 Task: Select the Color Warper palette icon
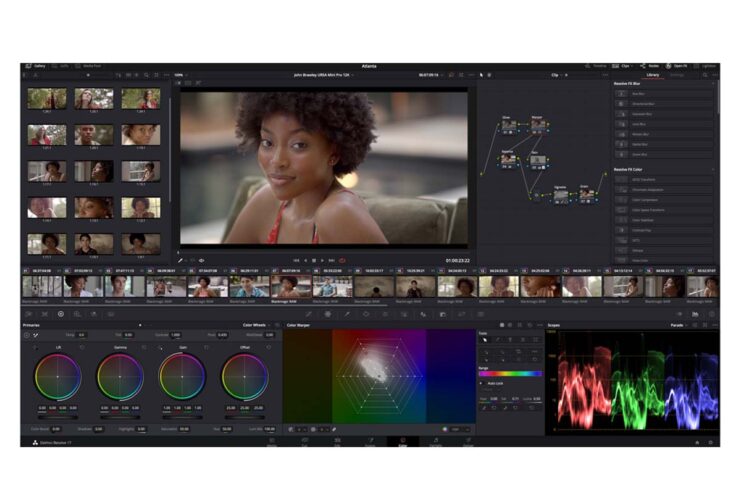point(327,314)
